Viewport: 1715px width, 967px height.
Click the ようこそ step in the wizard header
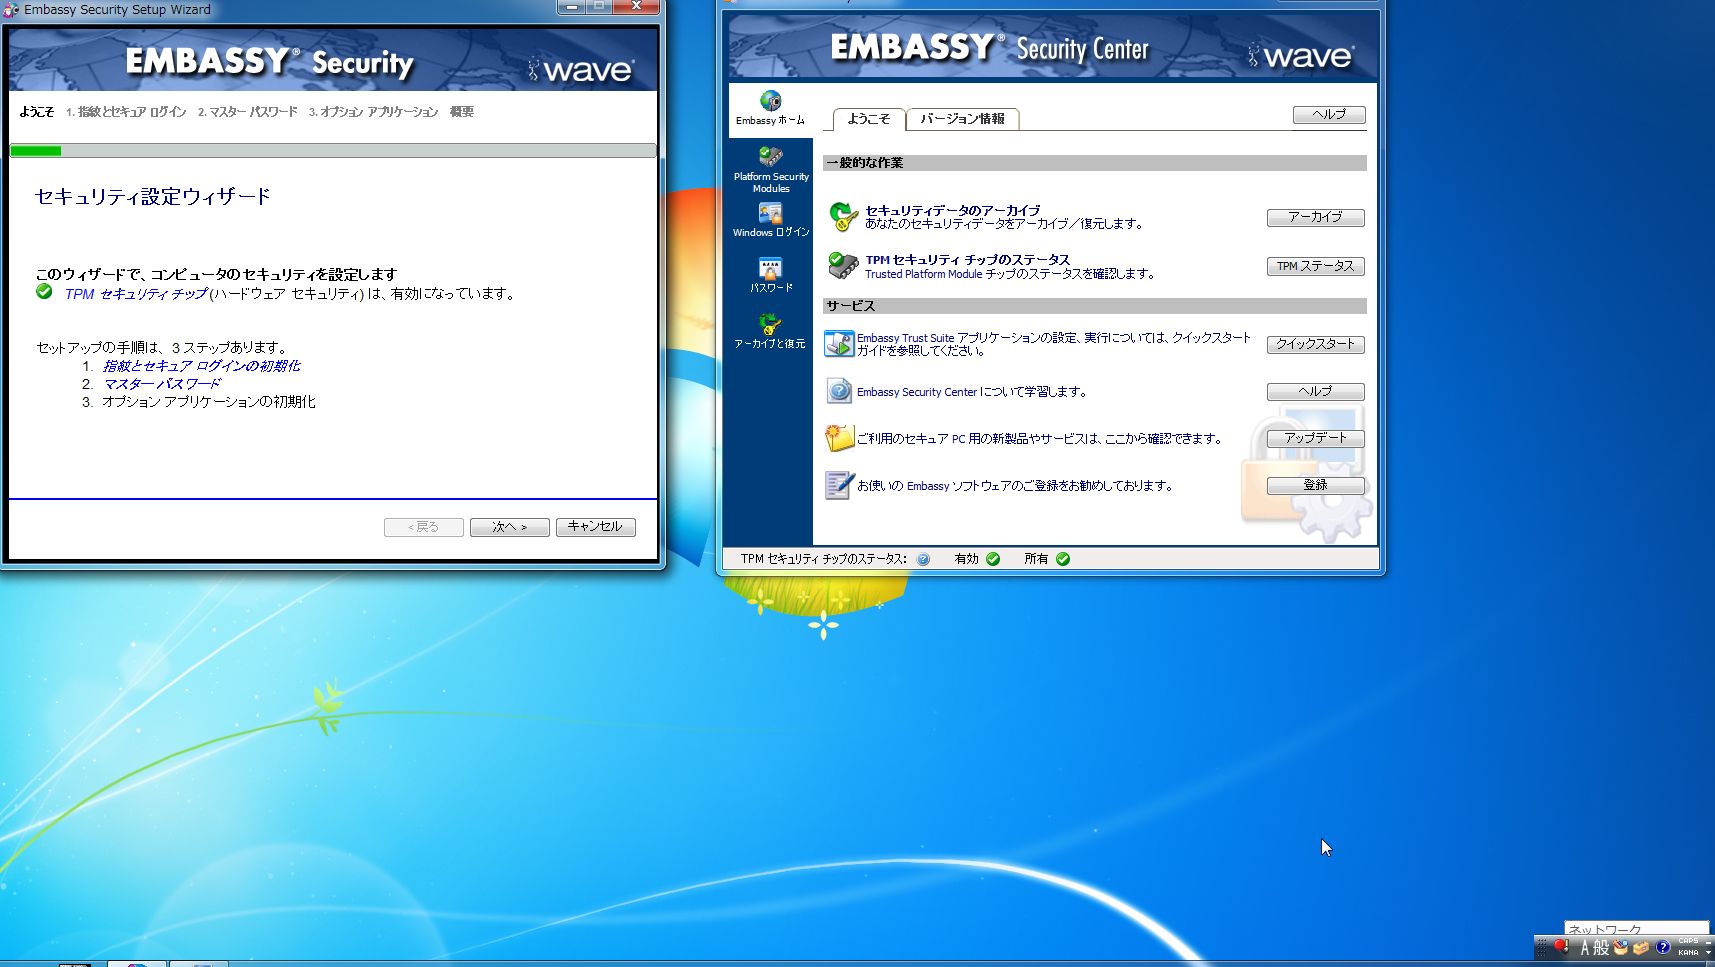tap(37, 112)
